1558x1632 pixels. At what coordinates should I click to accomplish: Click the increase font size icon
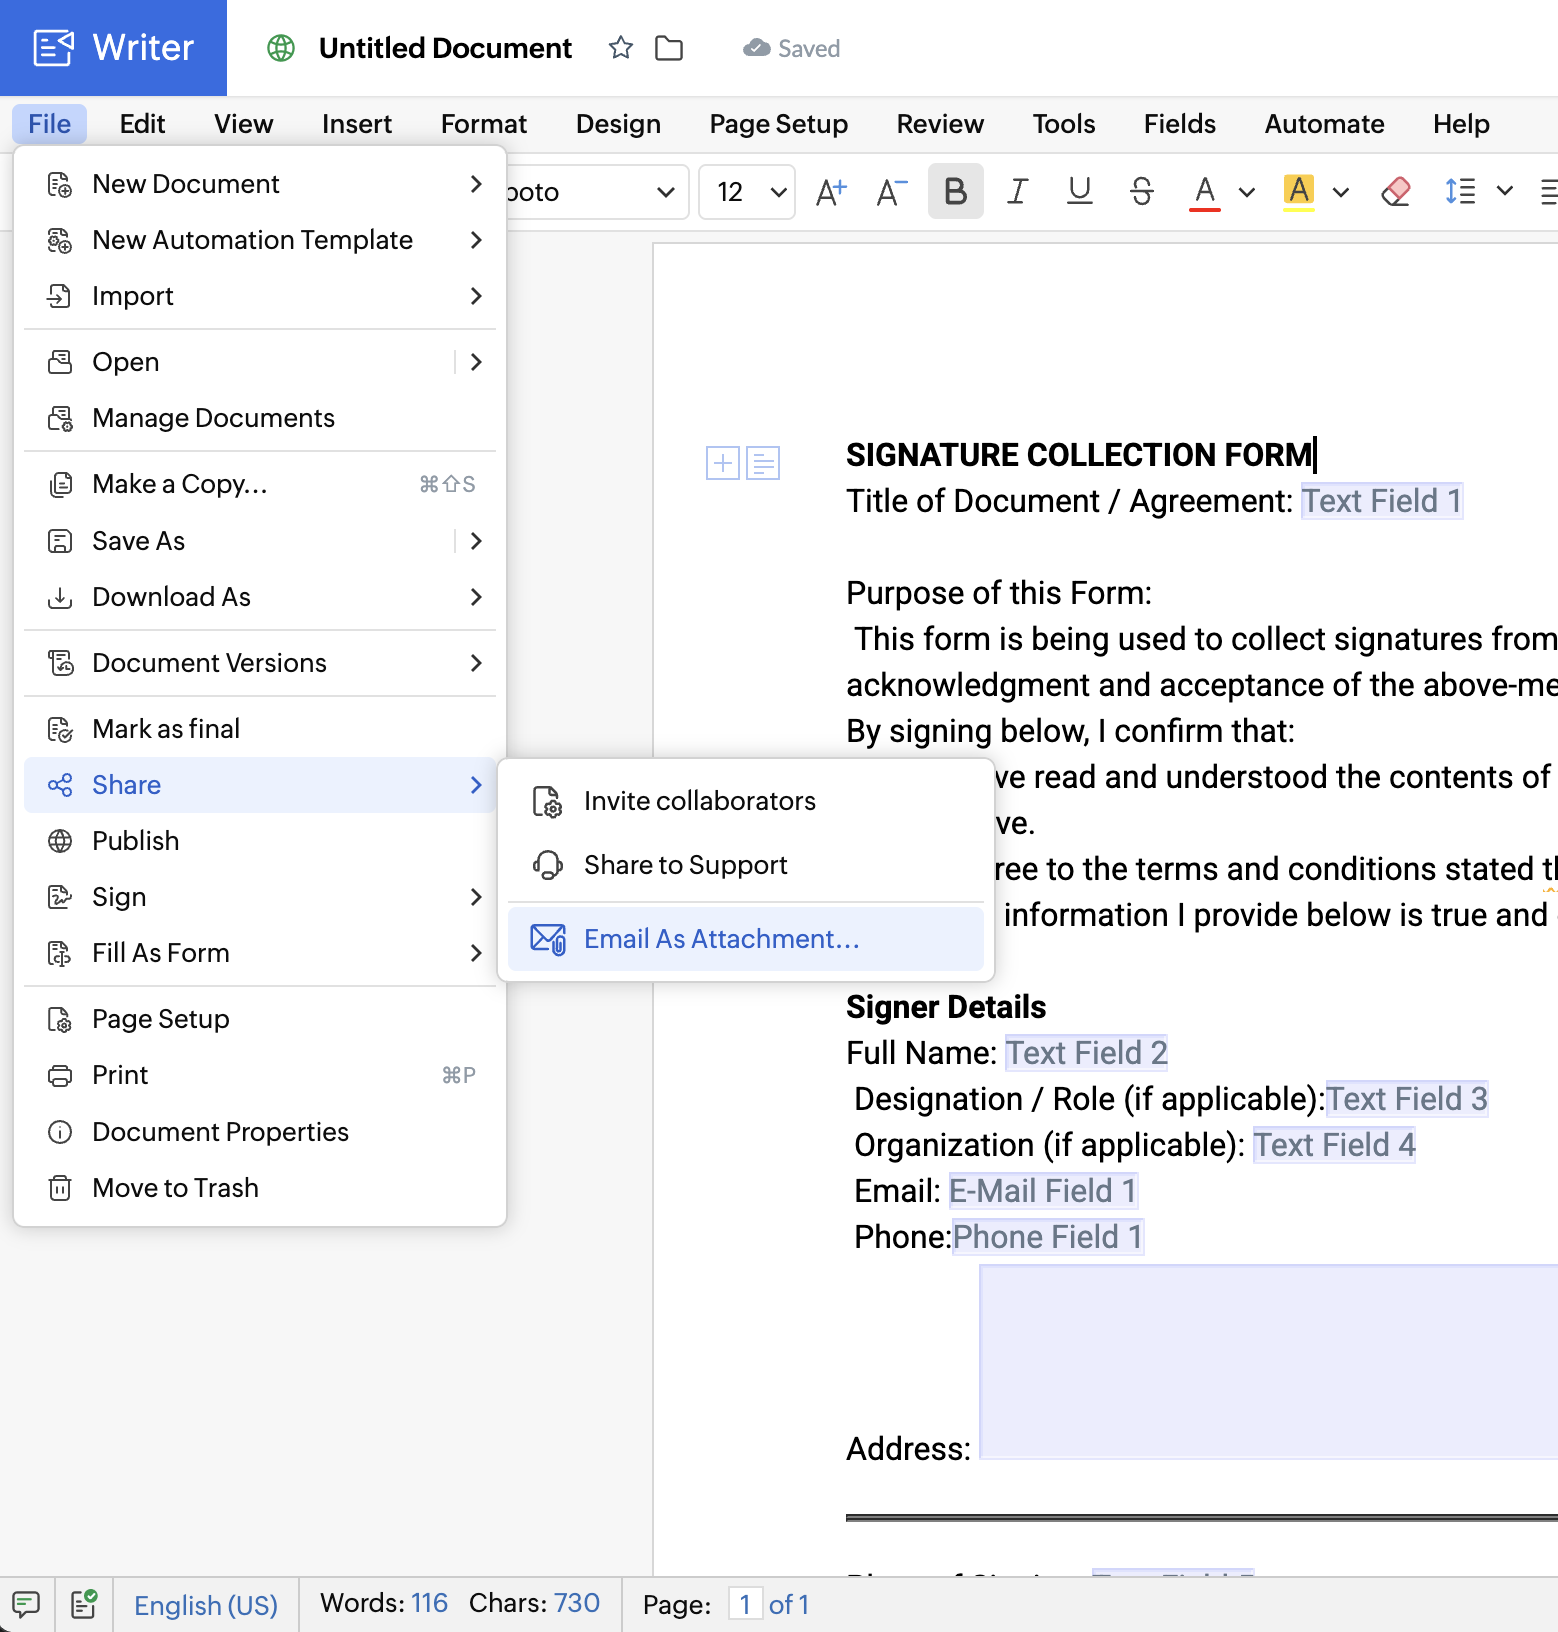(830, 191)
